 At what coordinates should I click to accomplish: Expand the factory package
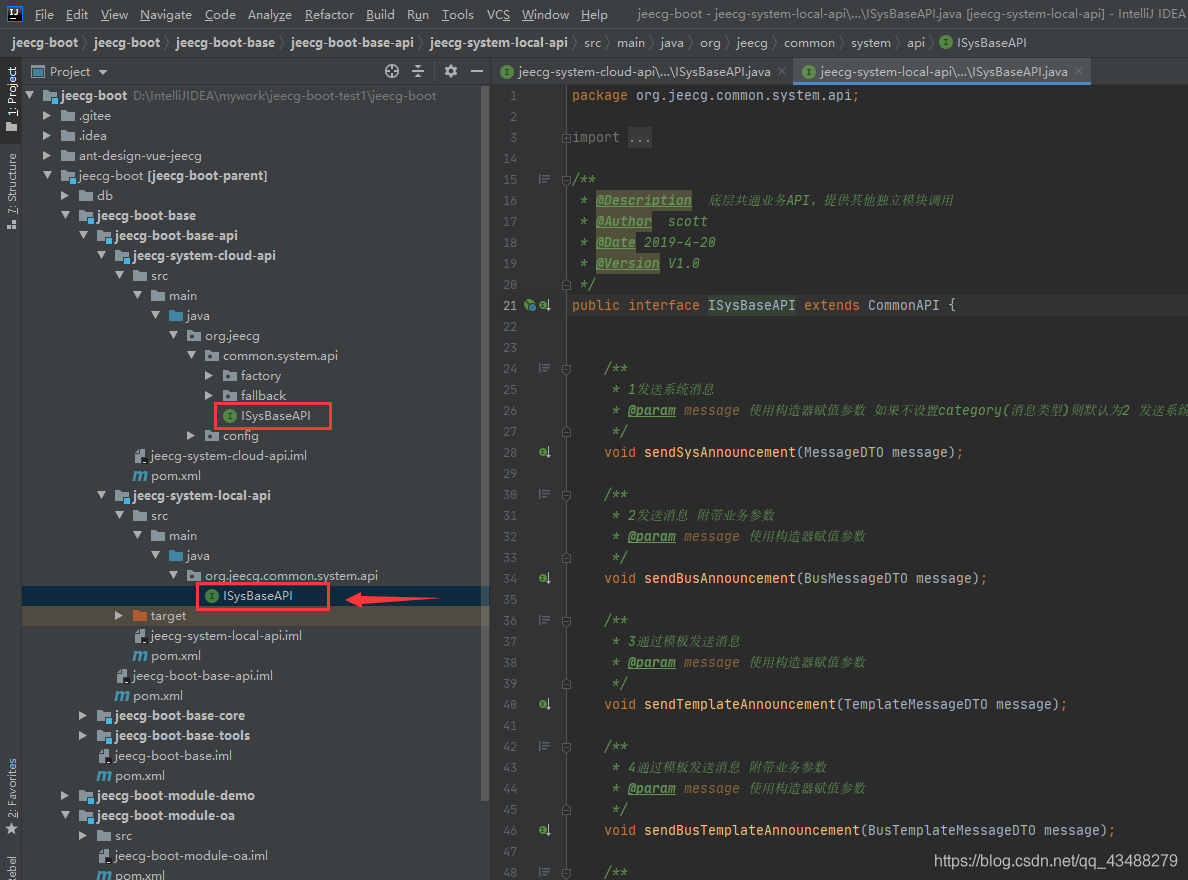point(210,375)
